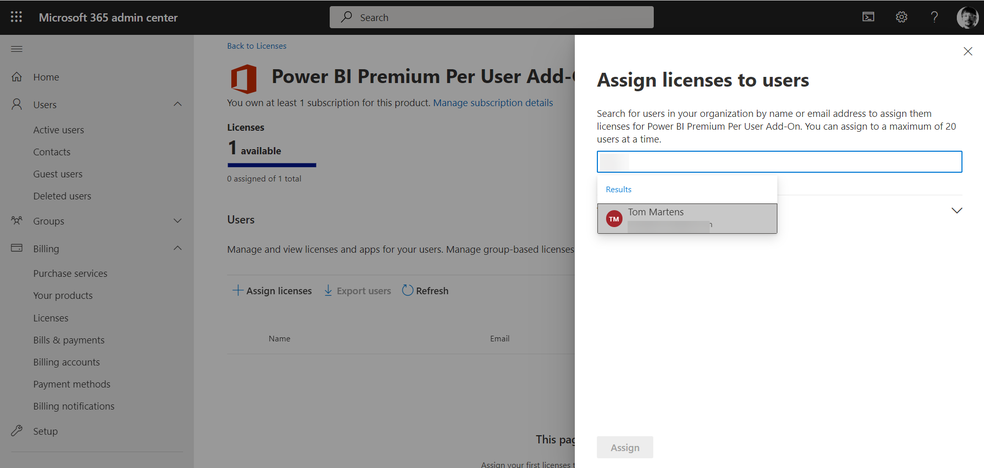Click the Setup wrench icon

(x=17, y=431)
